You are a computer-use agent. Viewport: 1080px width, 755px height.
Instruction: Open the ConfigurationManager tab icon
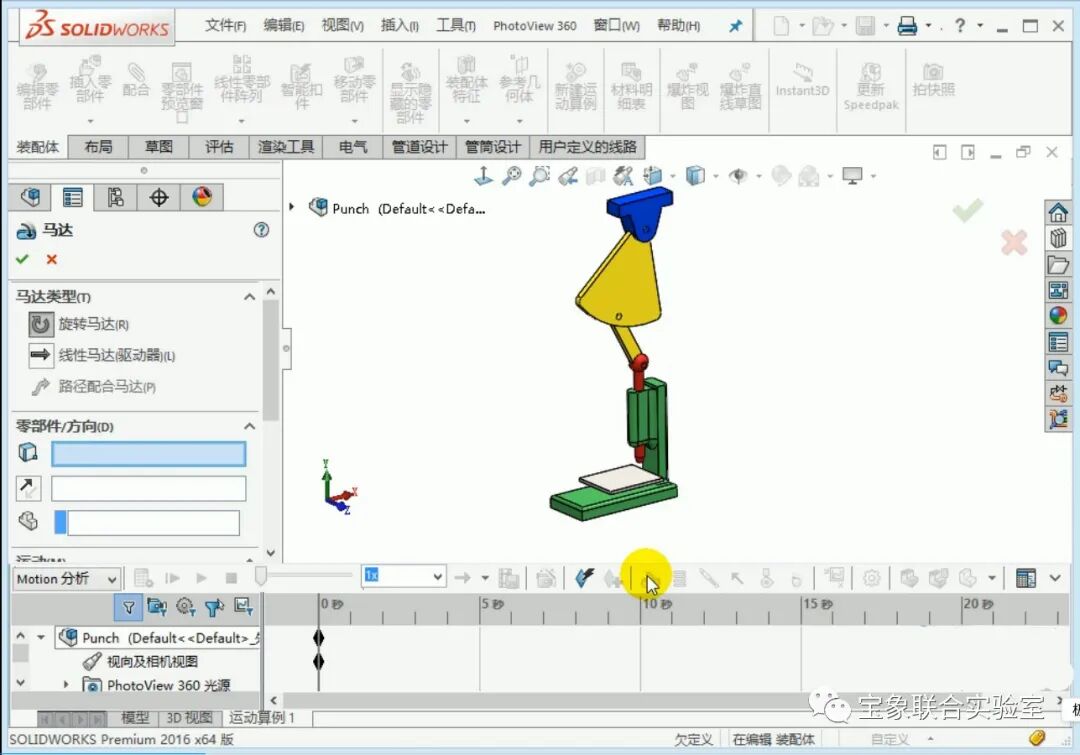pos(116,198)
